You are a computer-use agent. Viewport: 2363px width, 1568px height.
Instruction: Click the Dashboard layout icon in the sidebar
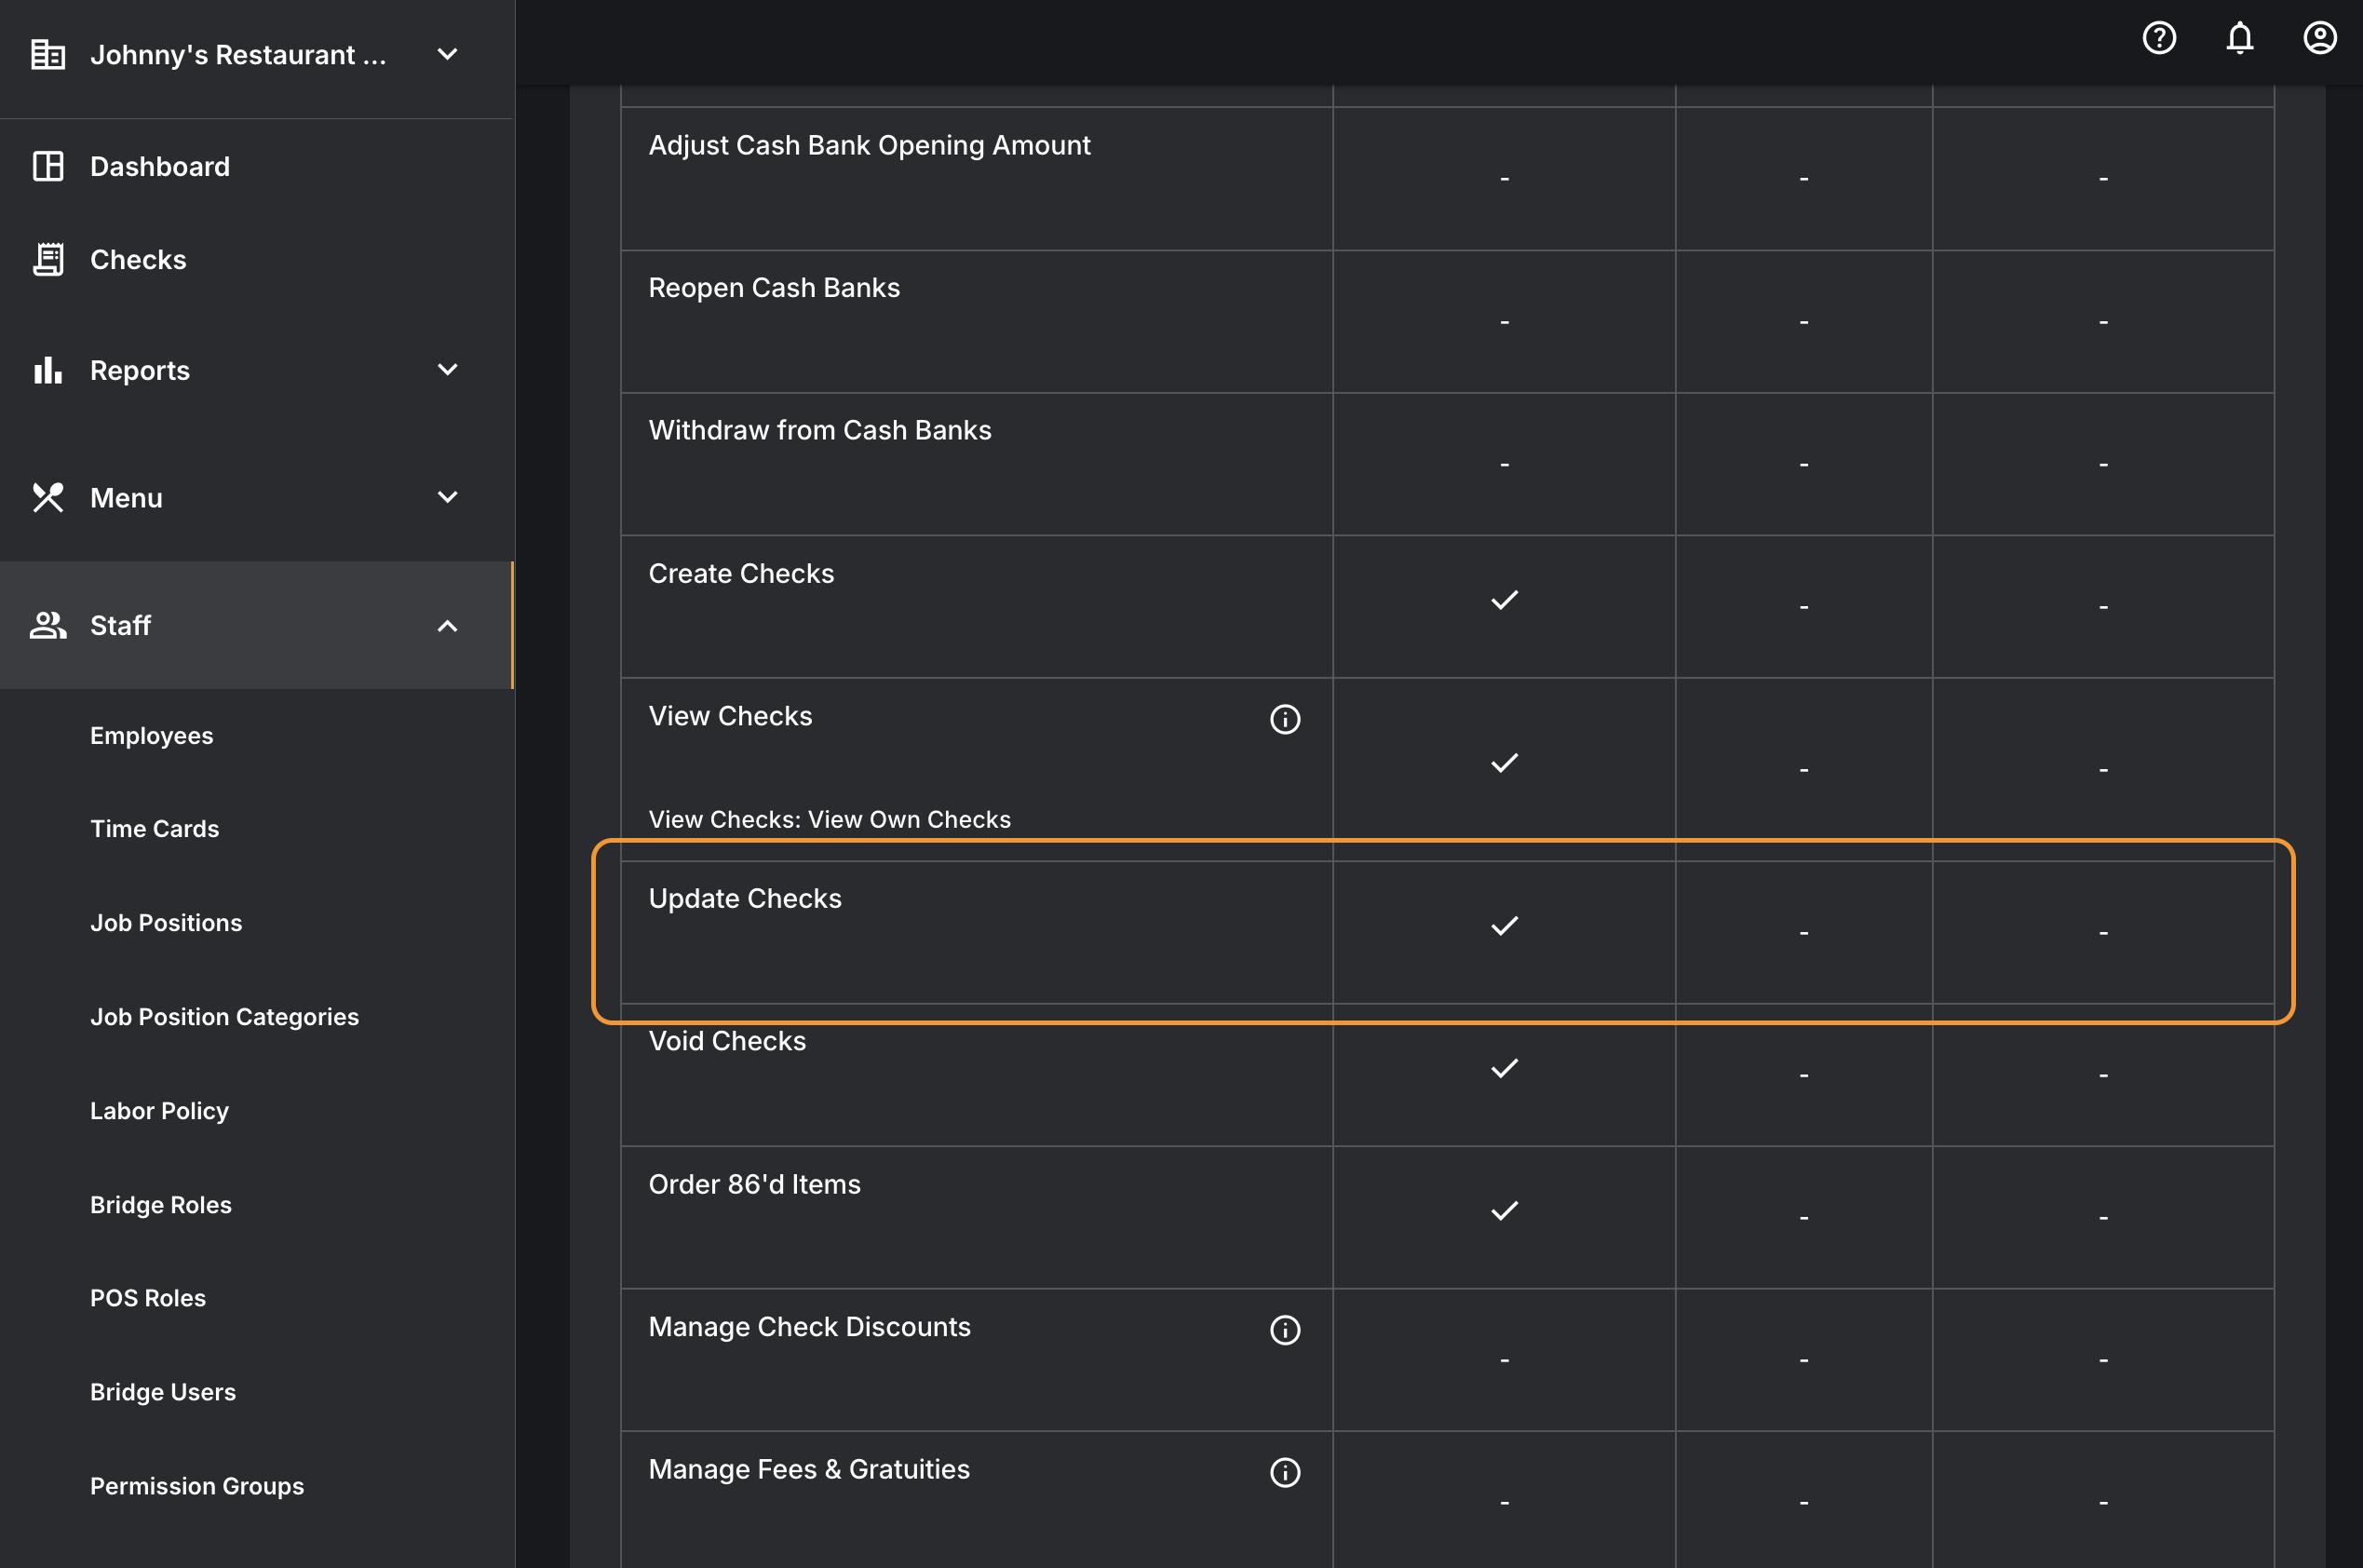pyautogui.click(x=48, y=166)
